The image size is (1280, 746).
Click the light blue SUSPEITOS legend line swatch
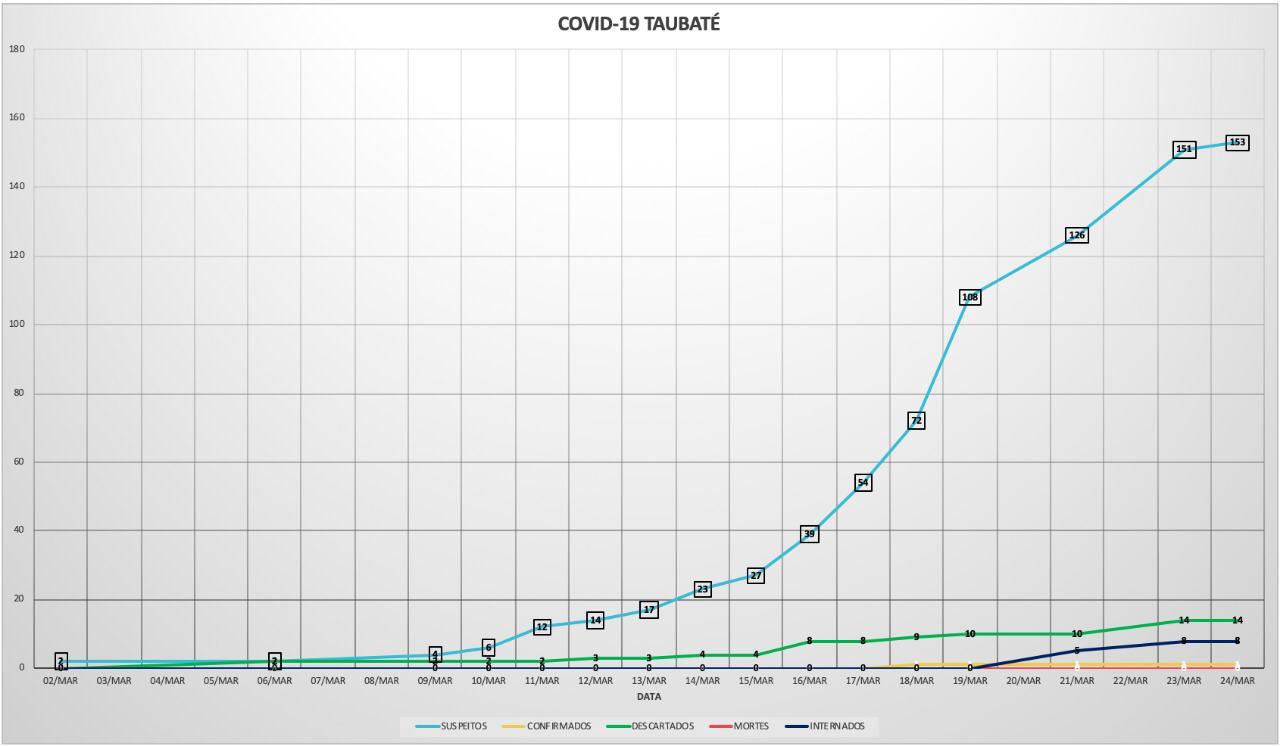[427, 726]
